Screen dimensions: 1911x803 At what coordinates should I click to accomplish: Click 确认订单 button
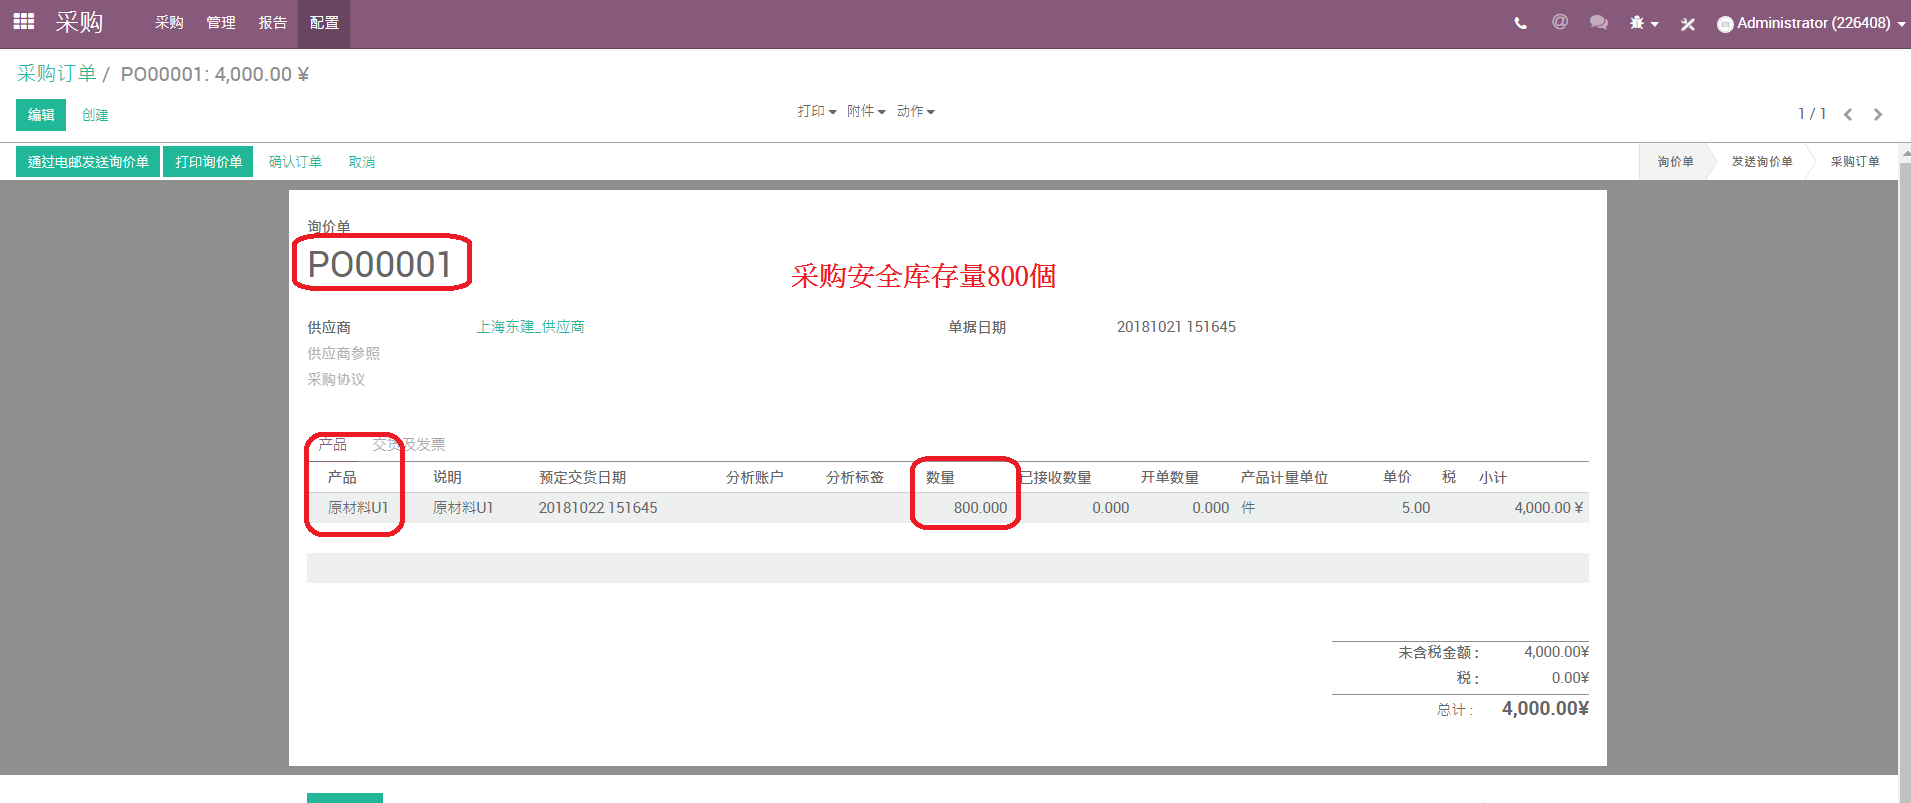tap(295, 162)
